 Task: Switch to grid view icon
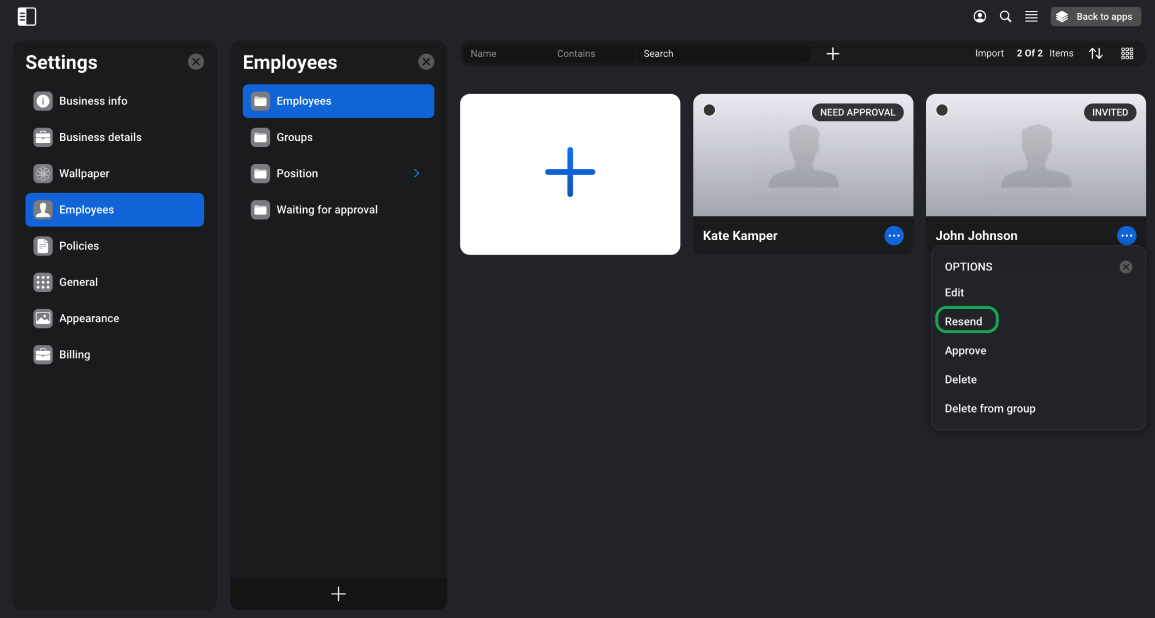[x=1127, y=54]
